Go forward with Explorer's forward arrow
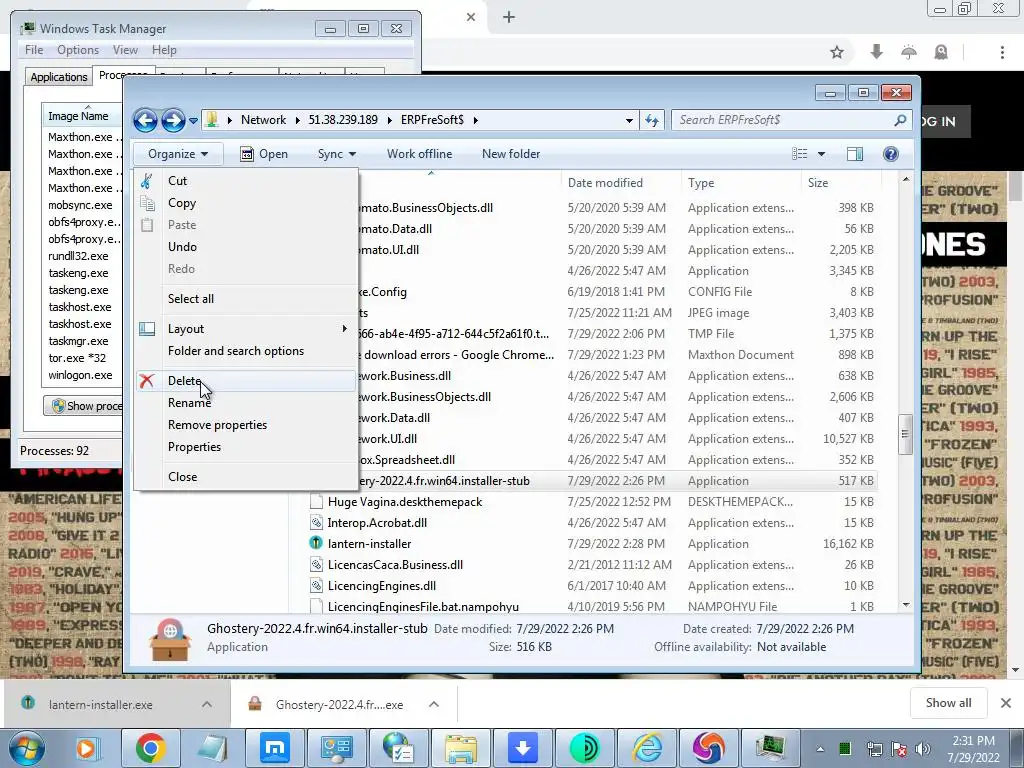The width and height of the screenshot is (1024, 768). 173,120
